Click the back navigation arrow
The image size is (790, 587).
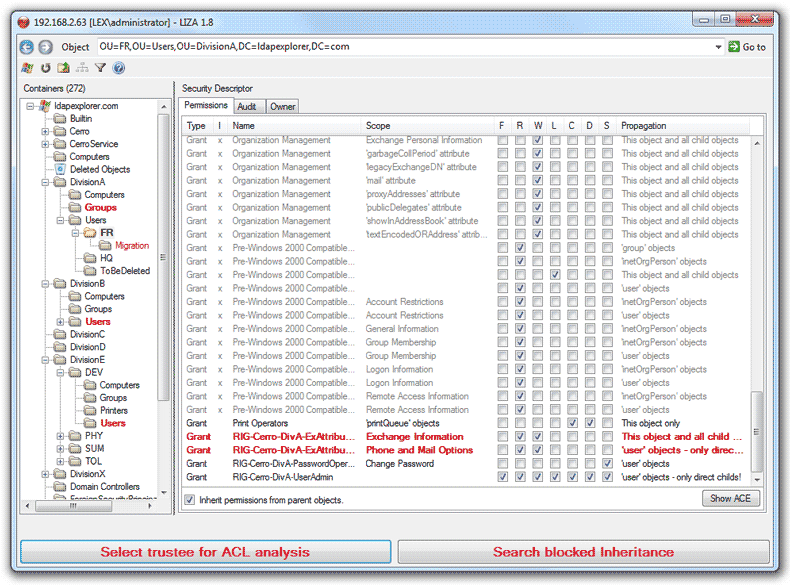(x=27, y=47)
